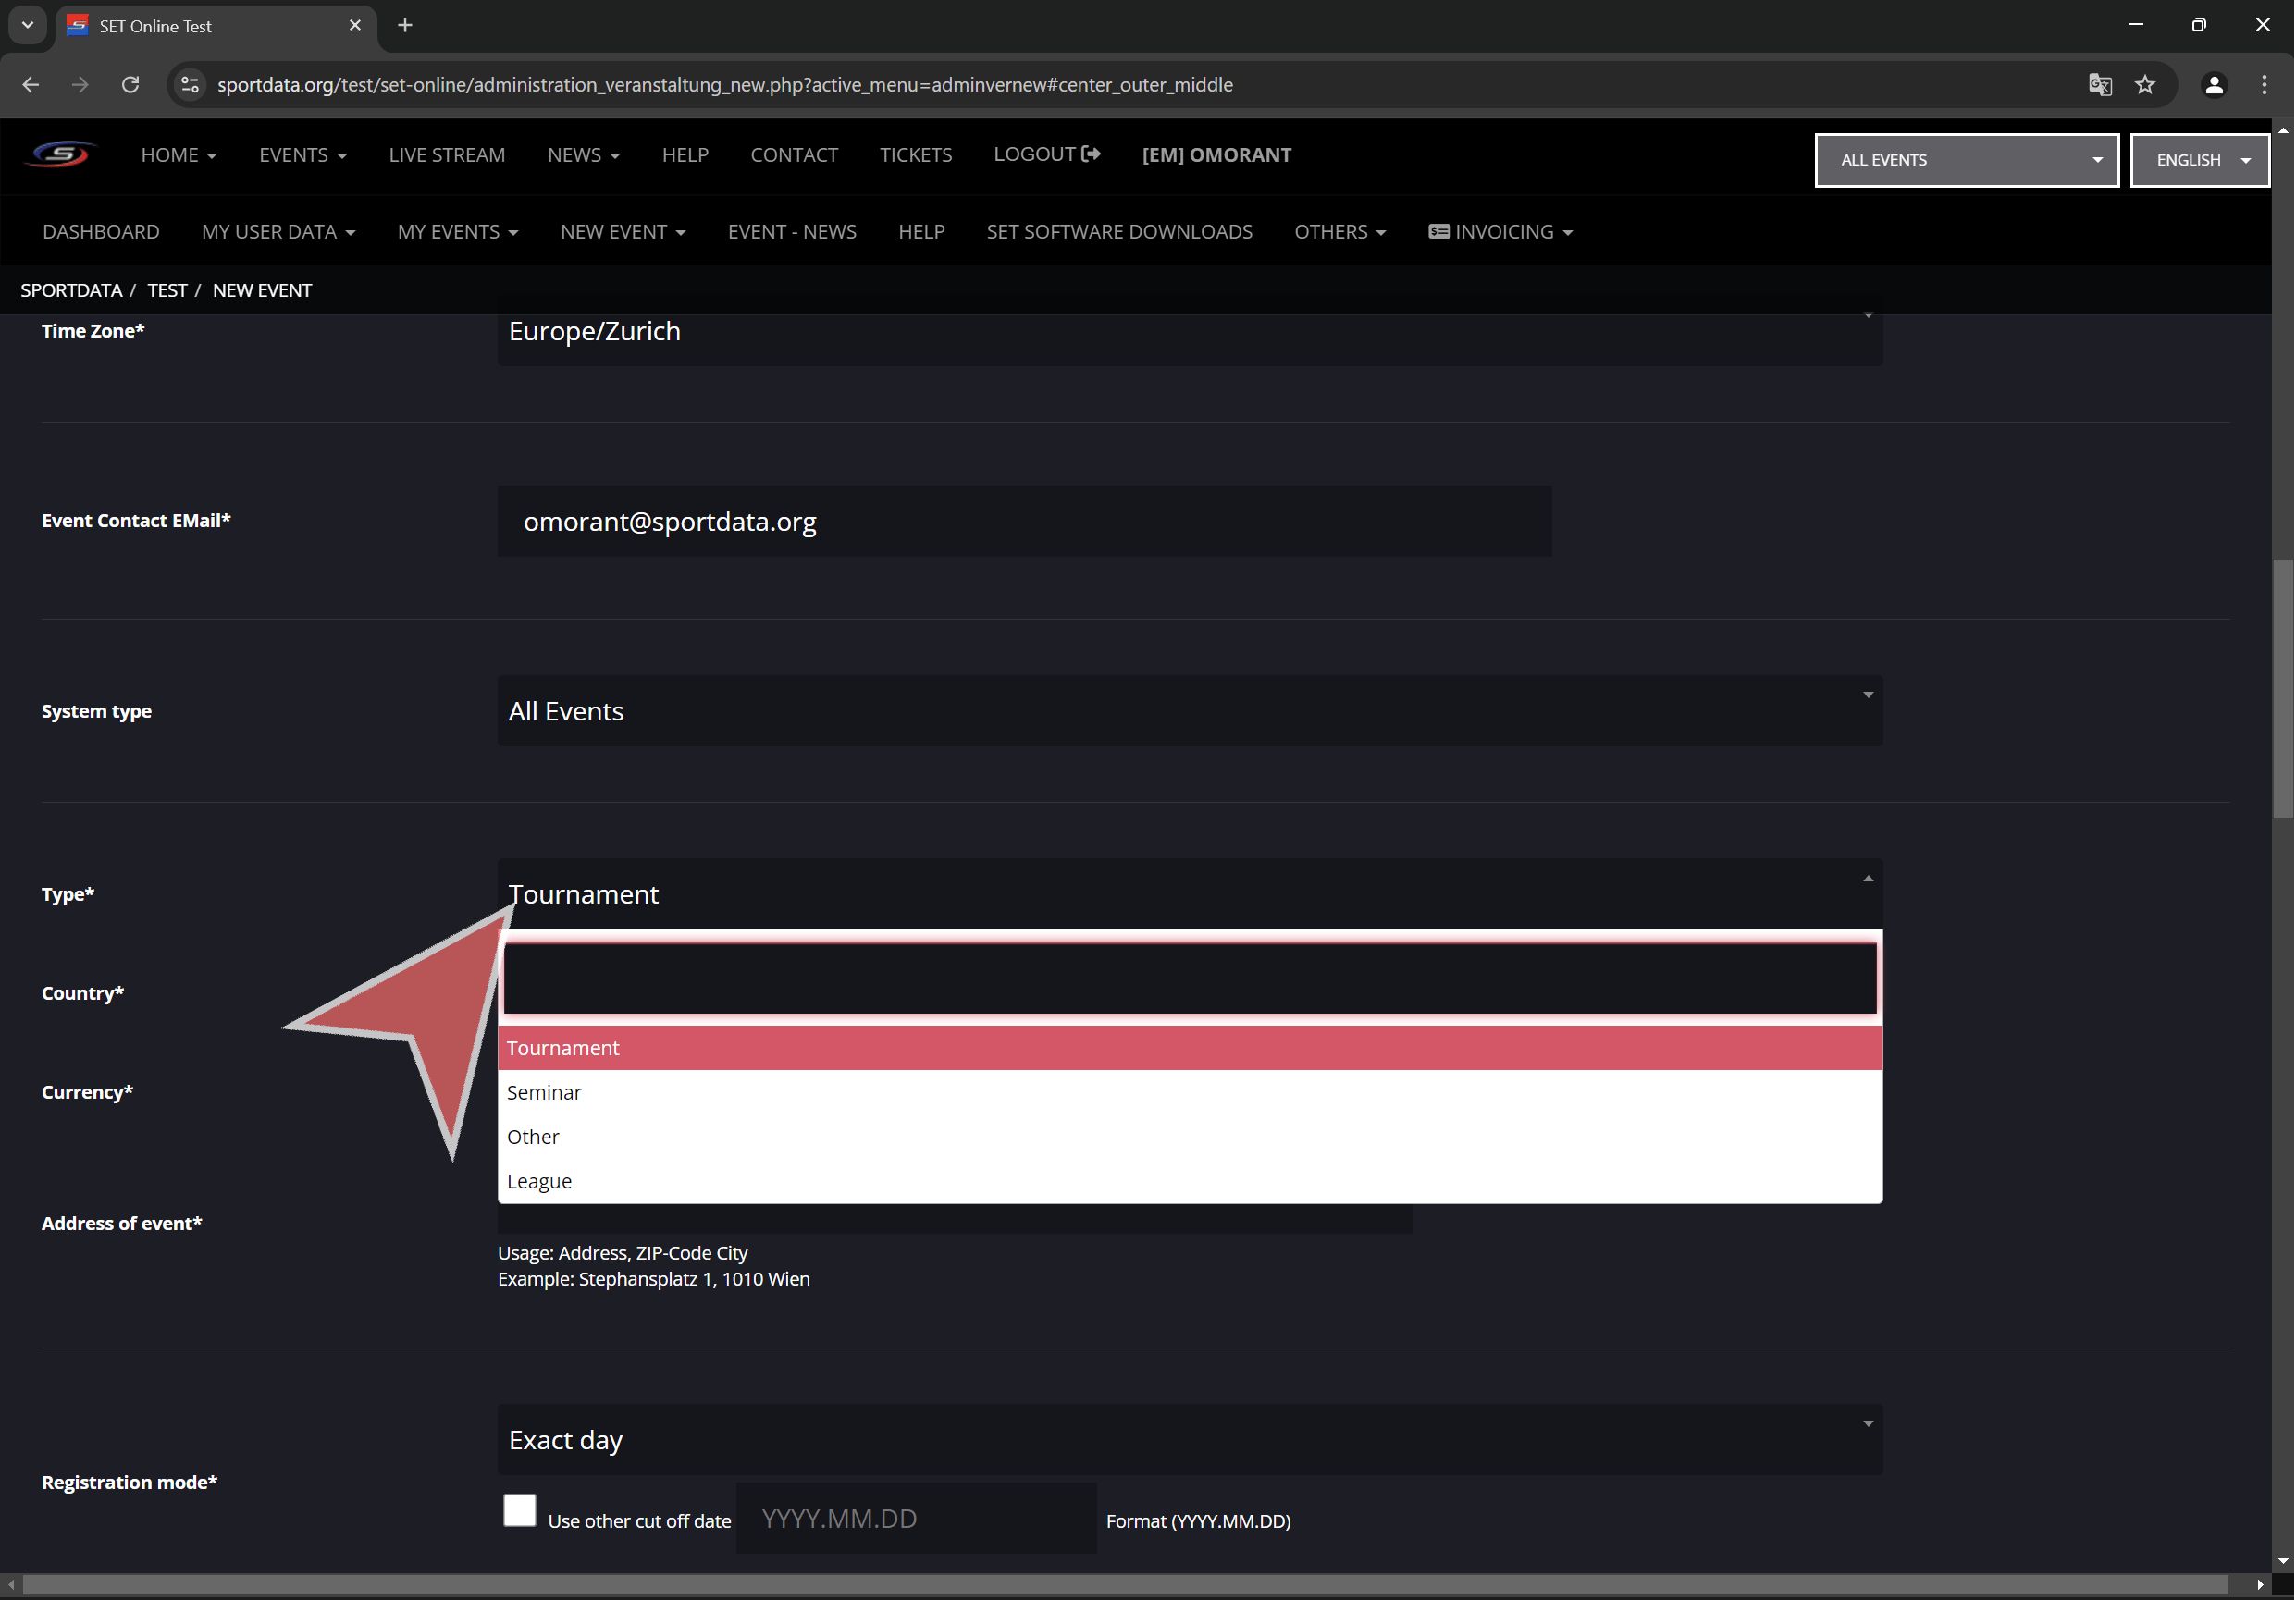Click the browser profile avatar icon
Viewport: 2296px width, 1600px height.
point(2214,85)
